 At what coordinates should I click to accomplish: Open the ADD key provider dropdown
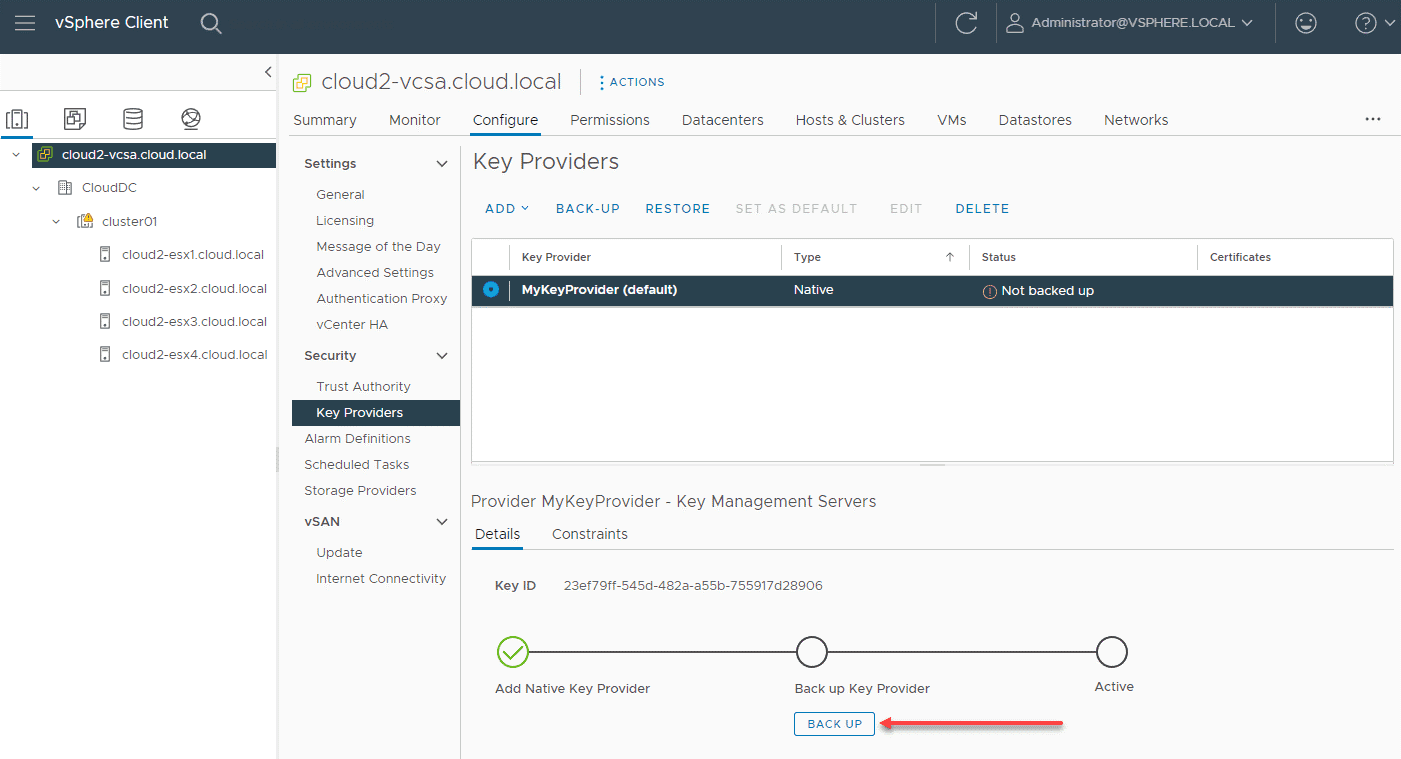click(x=506, y=209)
